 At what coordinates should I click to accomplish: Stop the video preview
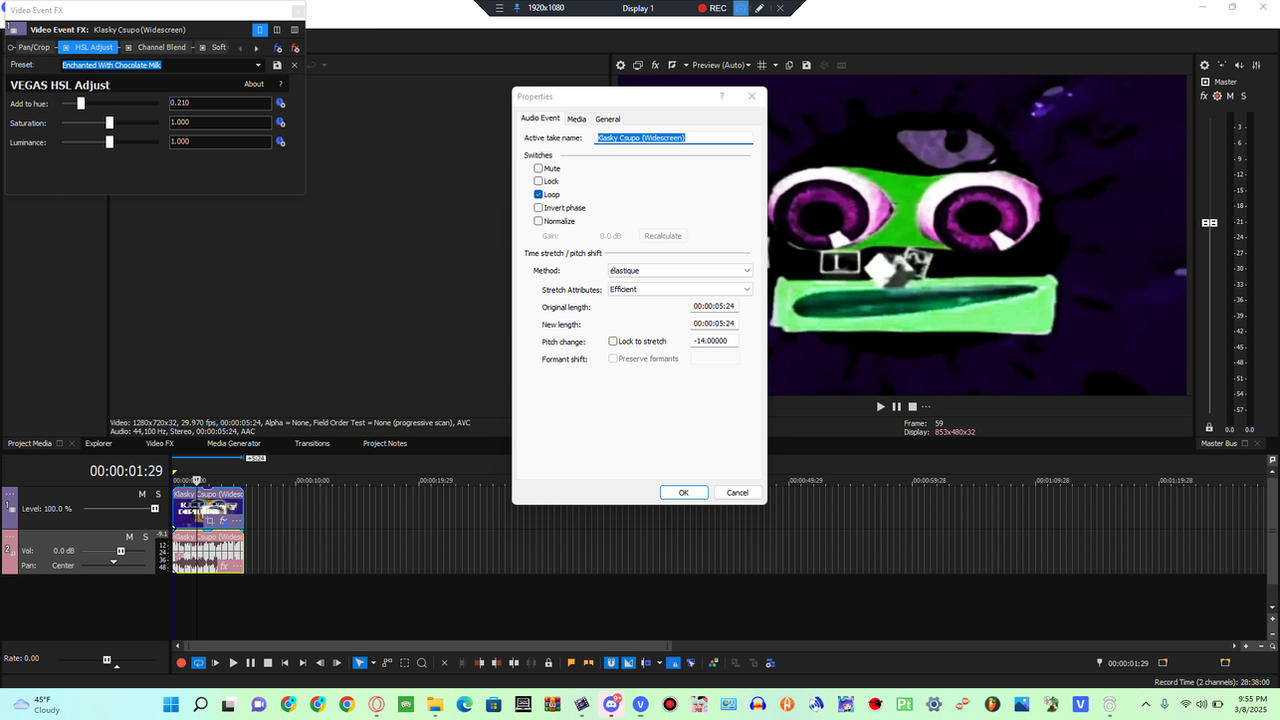click(x=912, y=407)
